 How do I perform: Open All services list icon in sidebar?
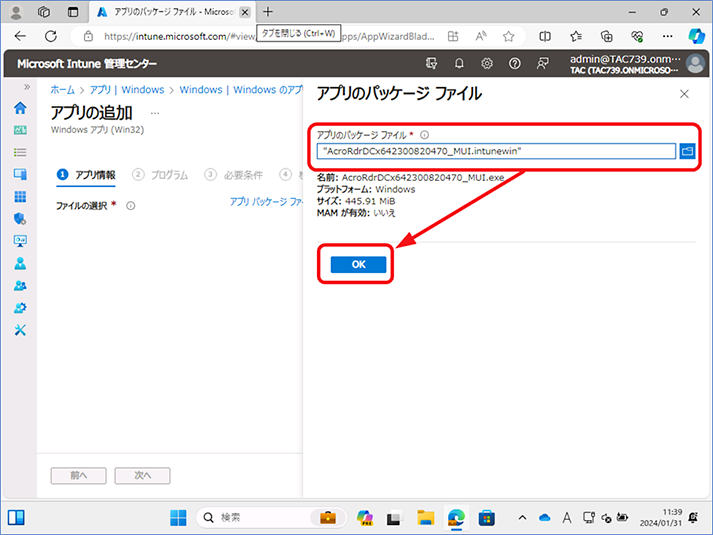pos(20,152)
